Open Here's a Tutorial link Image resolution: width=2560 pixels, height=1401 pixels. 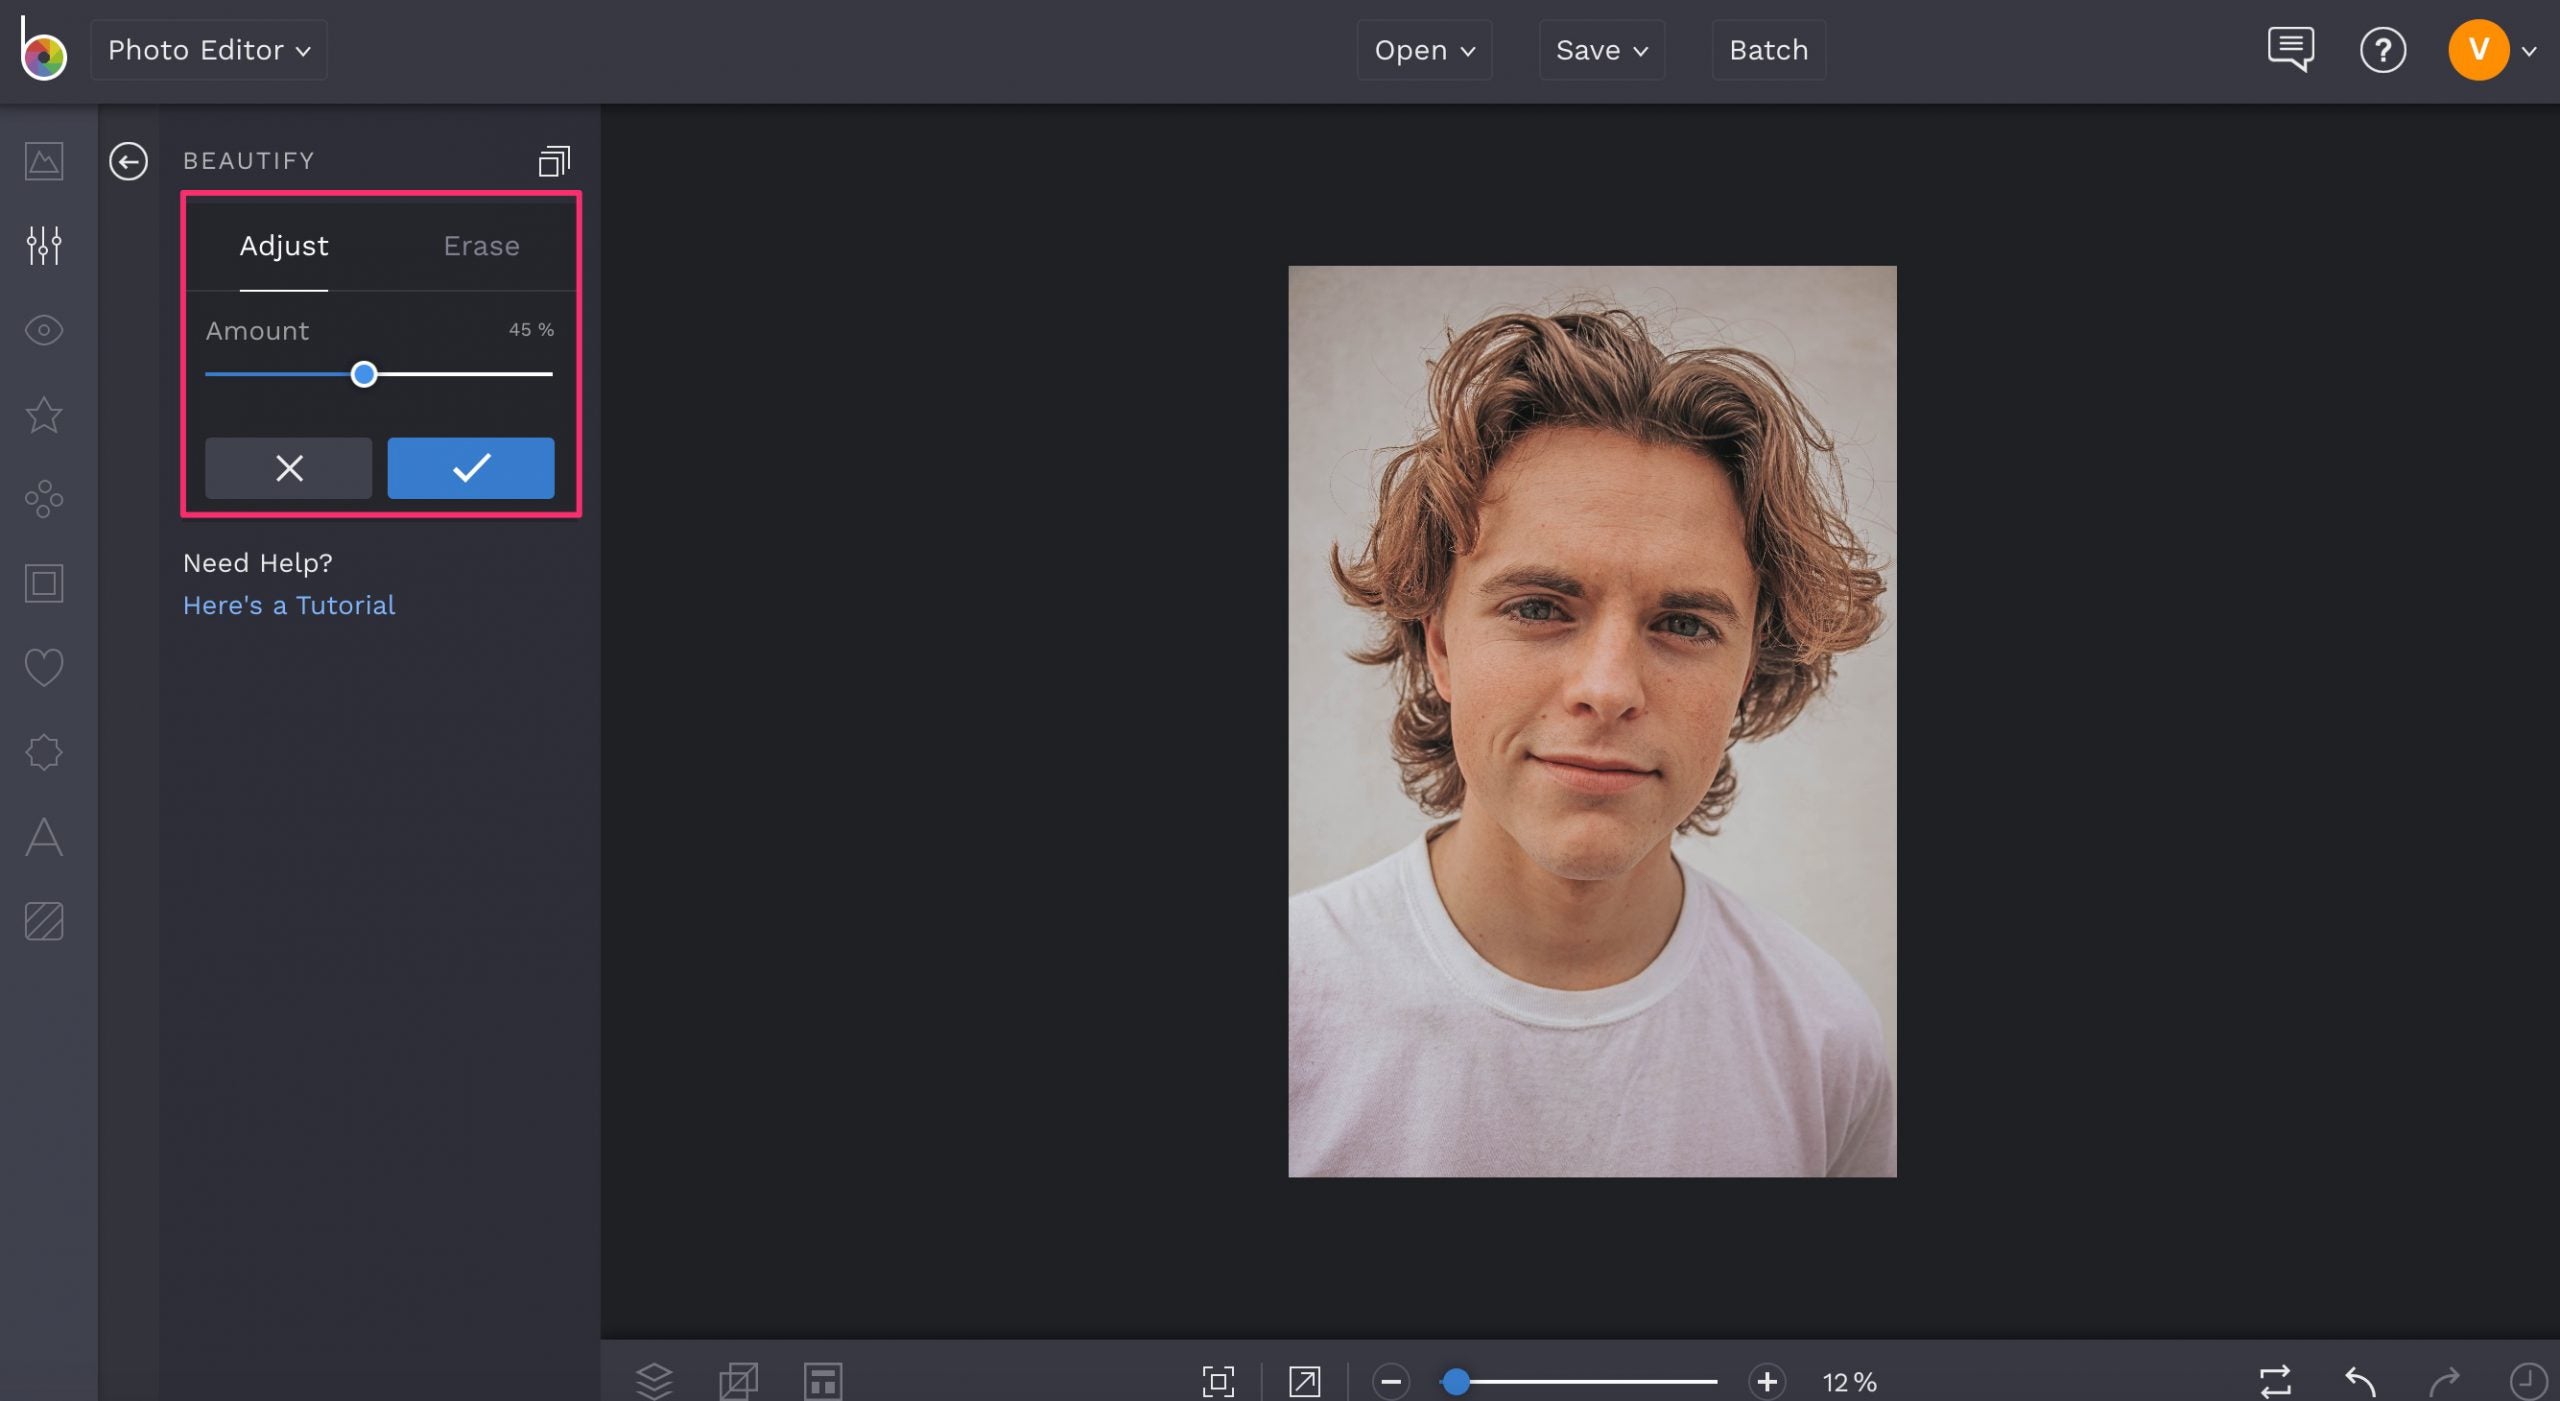288,605
